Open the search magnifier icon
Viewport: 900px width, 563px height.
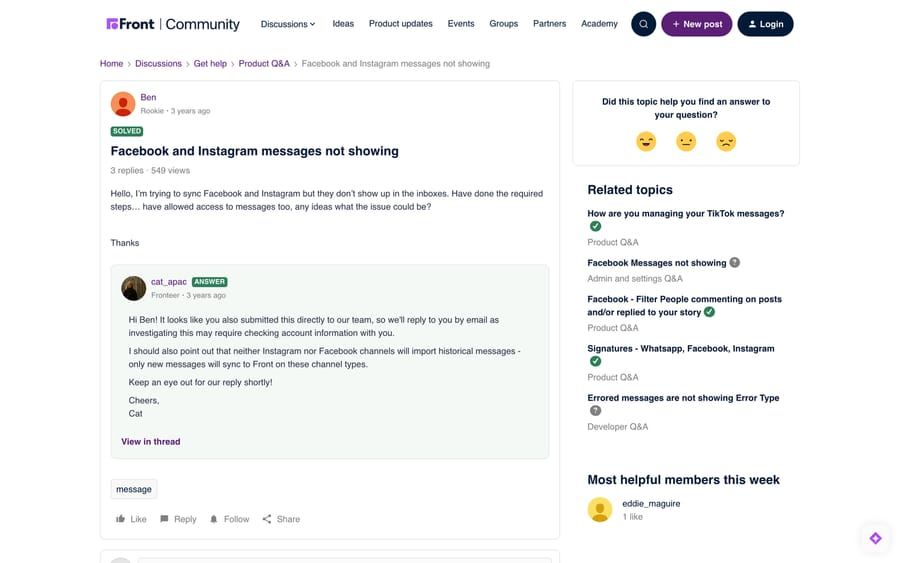pyautogui.click(x=643, y=24)
